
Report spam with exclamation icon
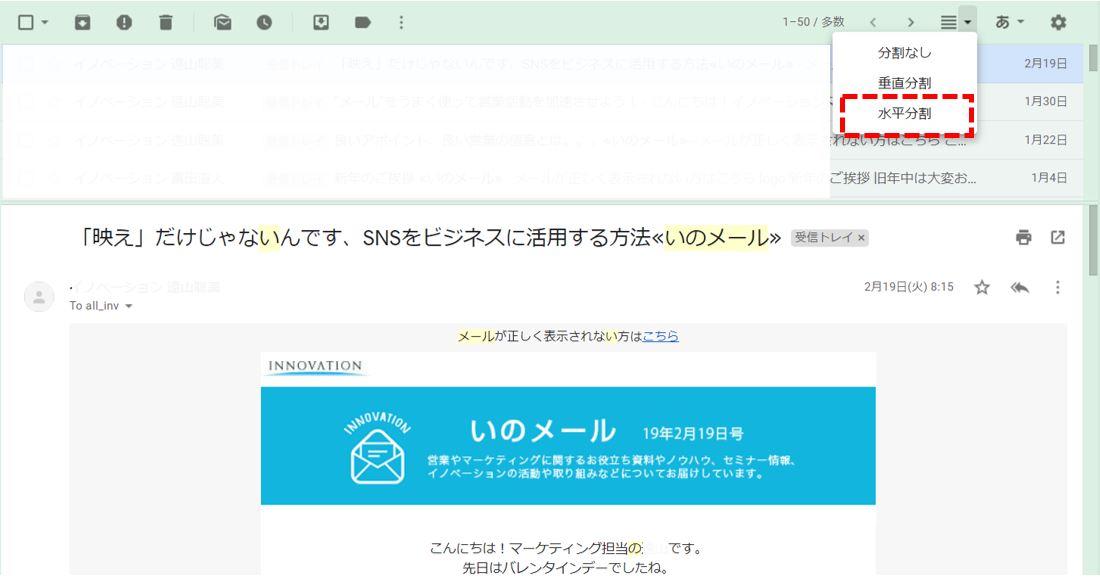[x=124, y=22]
